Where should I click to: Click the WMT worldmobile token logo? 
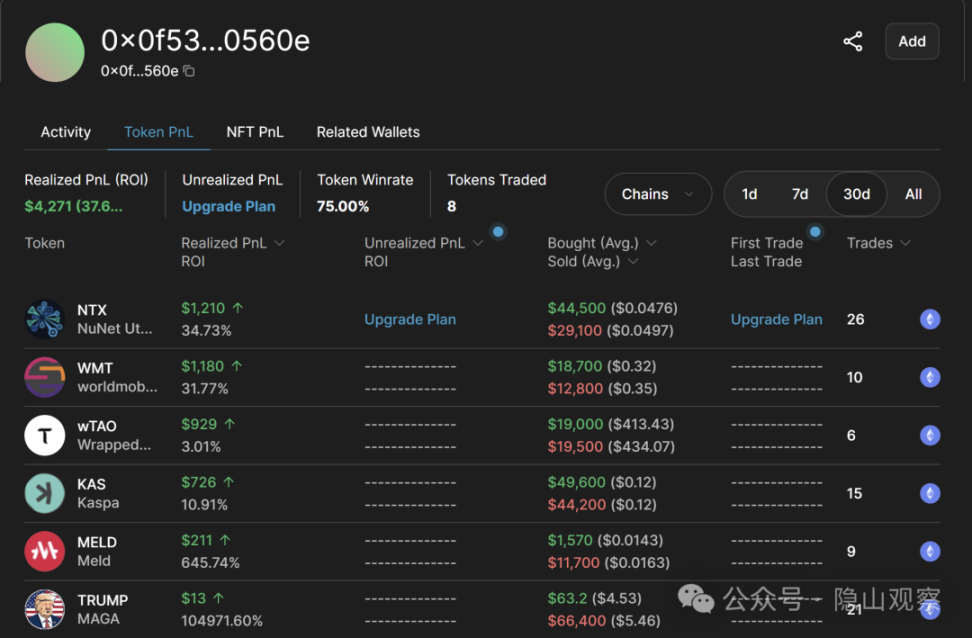[45, 377]
